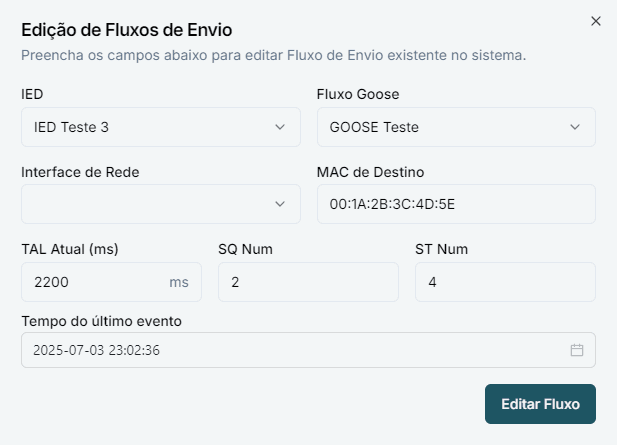Open the empty Interface de Rede dropdown

click(x=161, y=204)
